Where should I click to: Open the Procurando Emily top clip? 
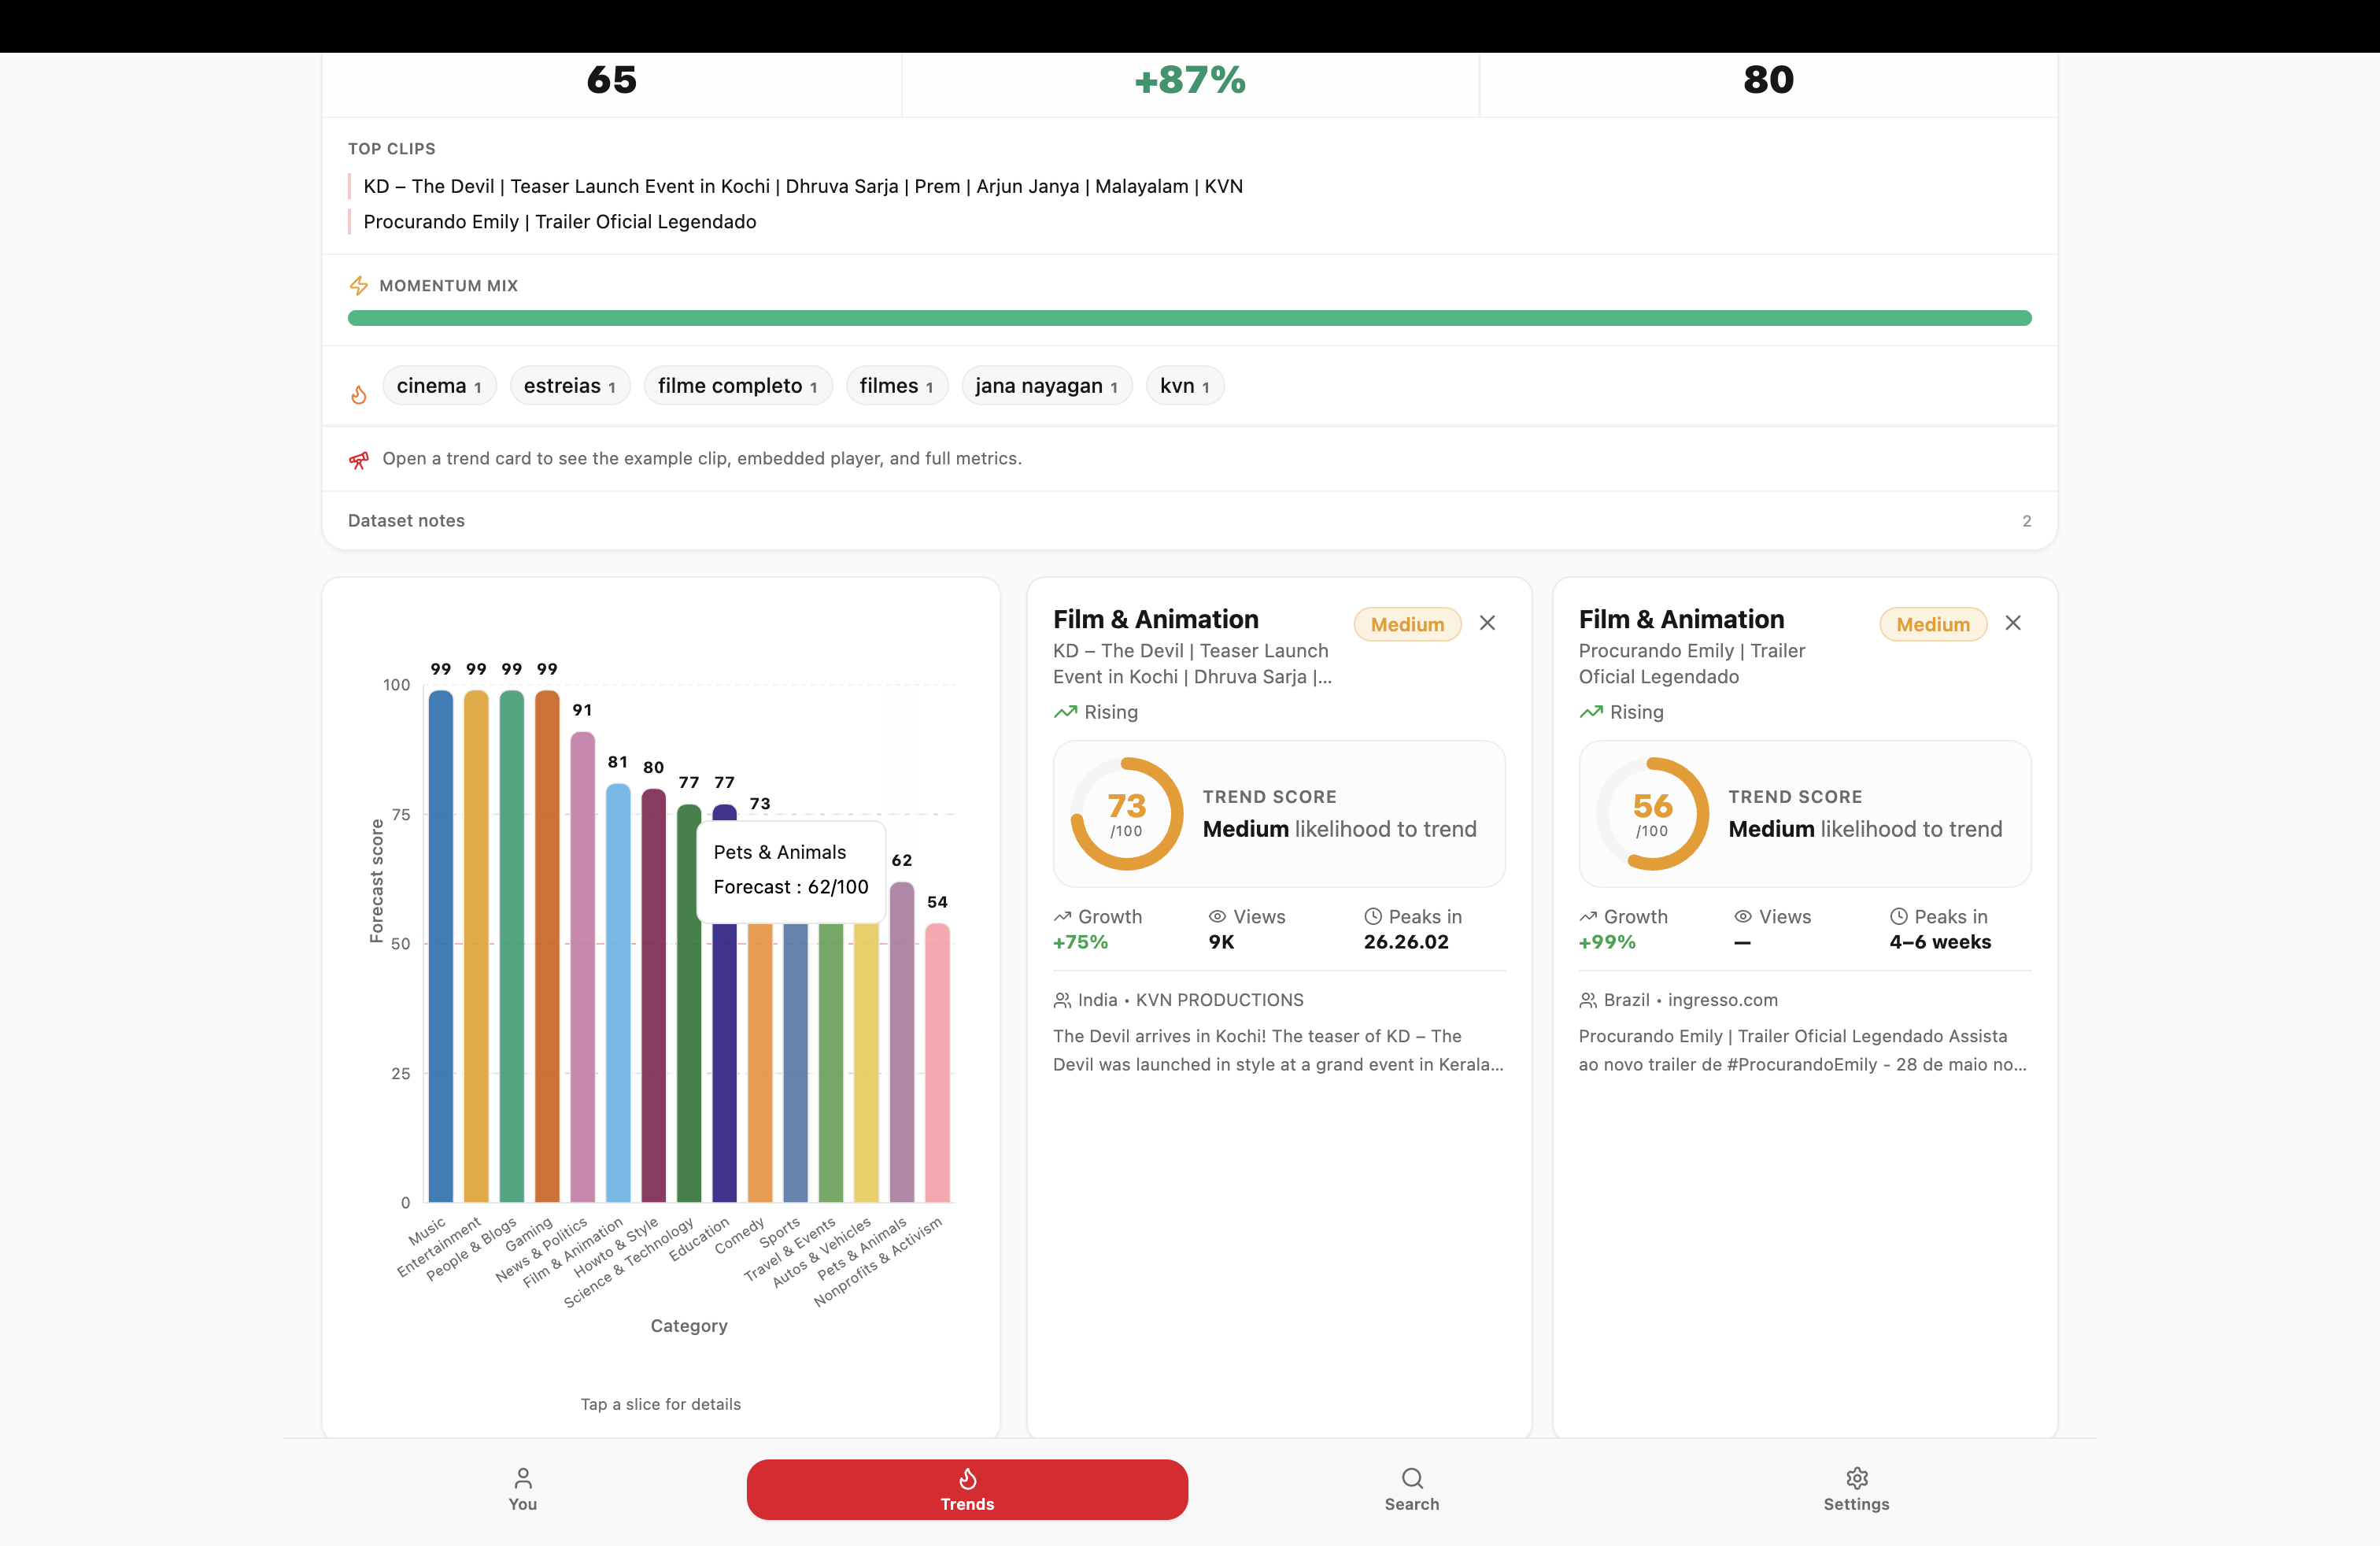[560, 222]
